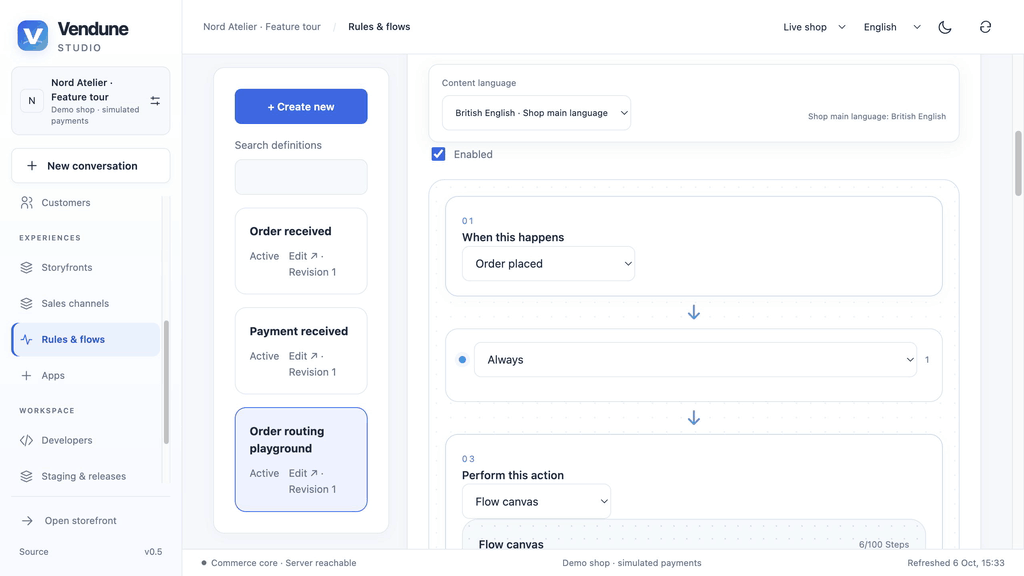Image resolution: width=1024 pixels, height=576 pixels.
Task: Click the Payment received edit arrow icon
Action: point(314,356)
